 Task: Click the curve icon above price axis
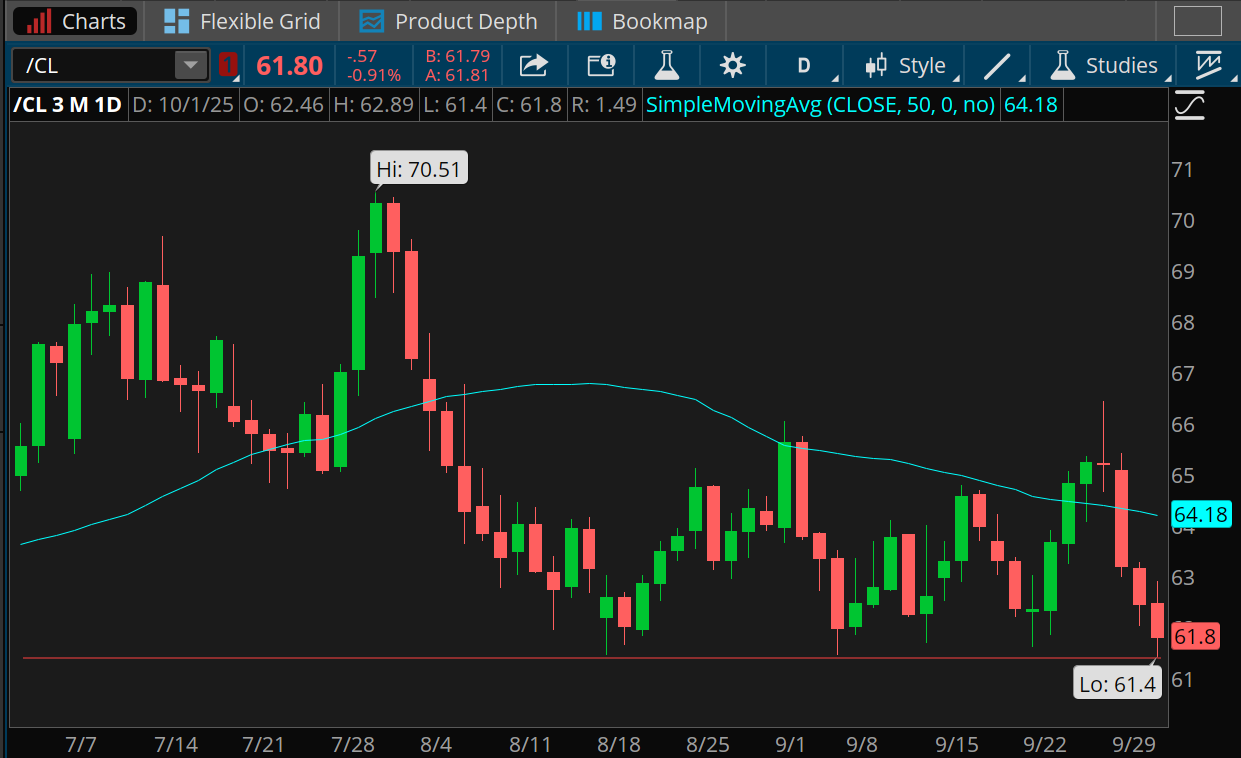tap(1190, 104)
